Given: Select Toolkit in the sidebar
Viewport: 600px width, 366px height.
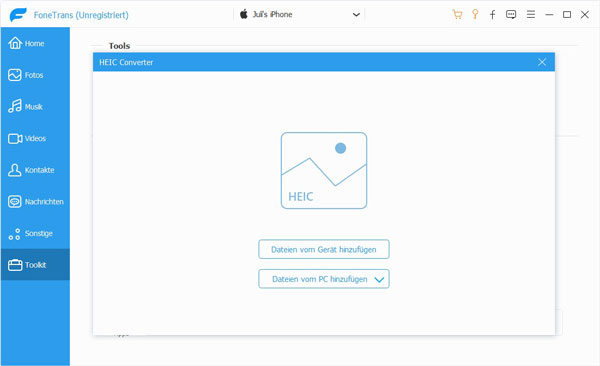Looking at the screenshot, I should pos(35,265).
